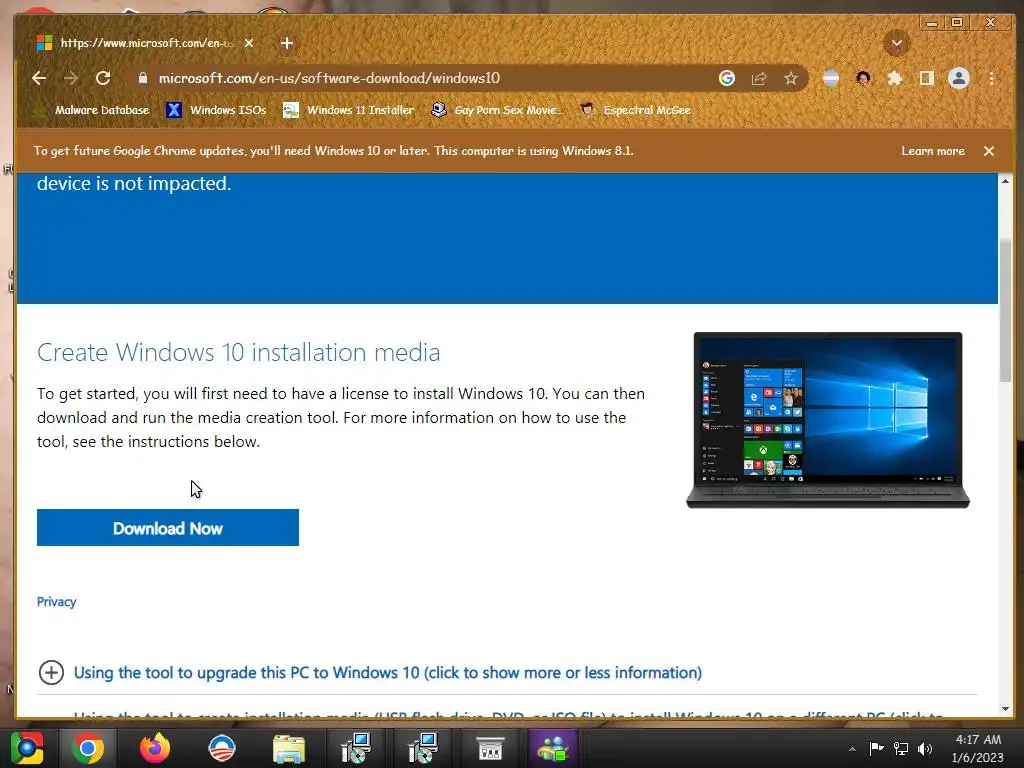Launch Firefox from the taskbar
This screenshot has width=1024, height=768.
155,748
